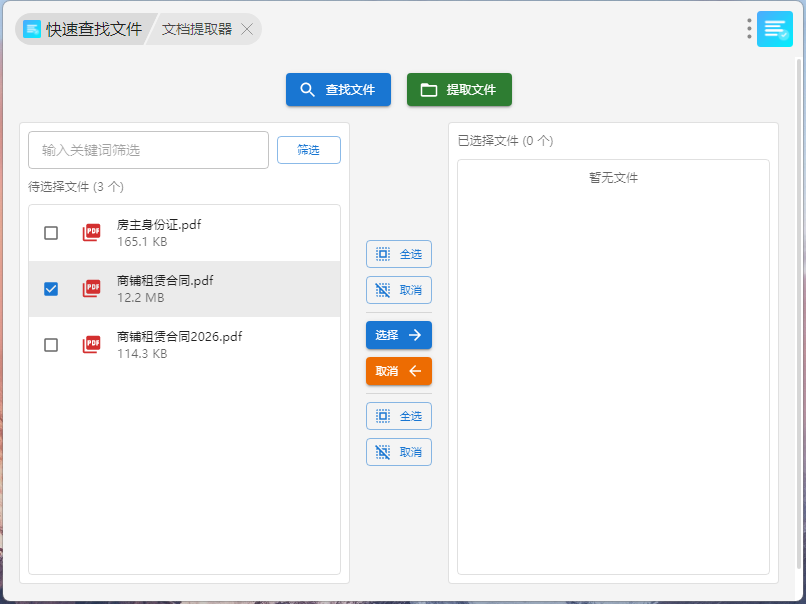Close the 文档提取器 tab
Viewport: 806px width, 604px height.
(x=247, y=29)
